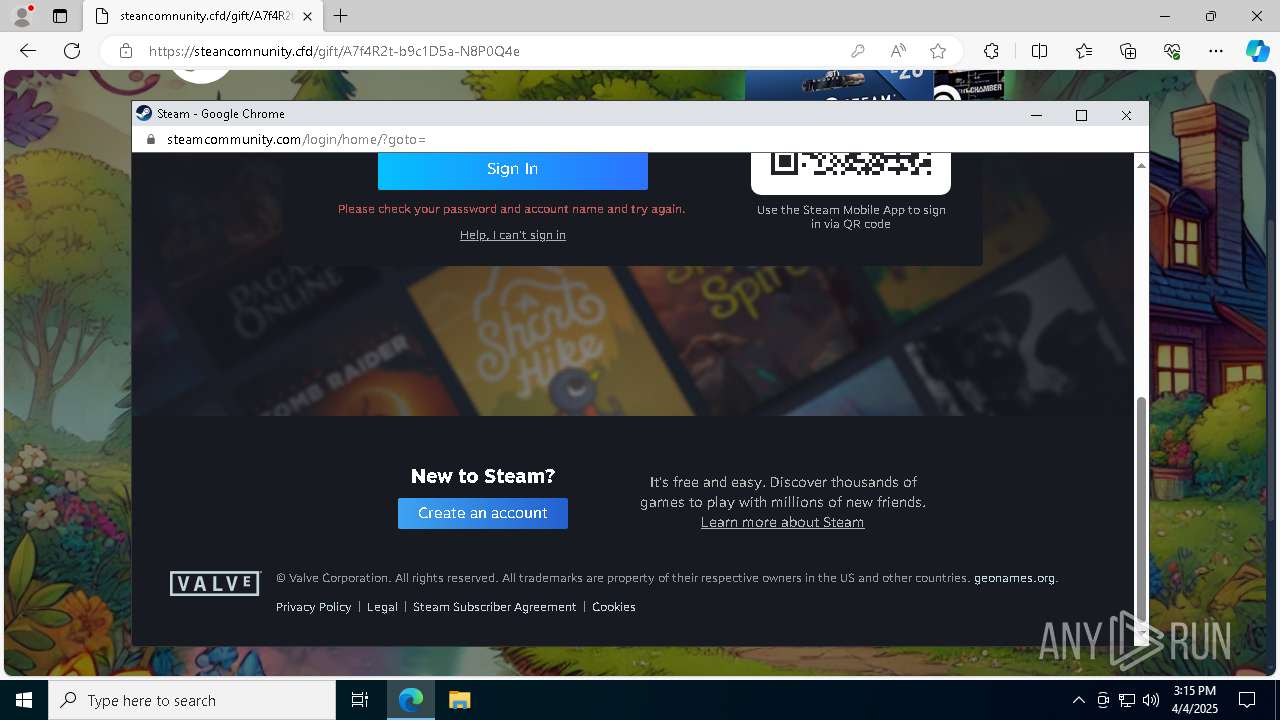Open the tab actions menu icon
Screen dimensions: 1280x720
click(60, 16)
